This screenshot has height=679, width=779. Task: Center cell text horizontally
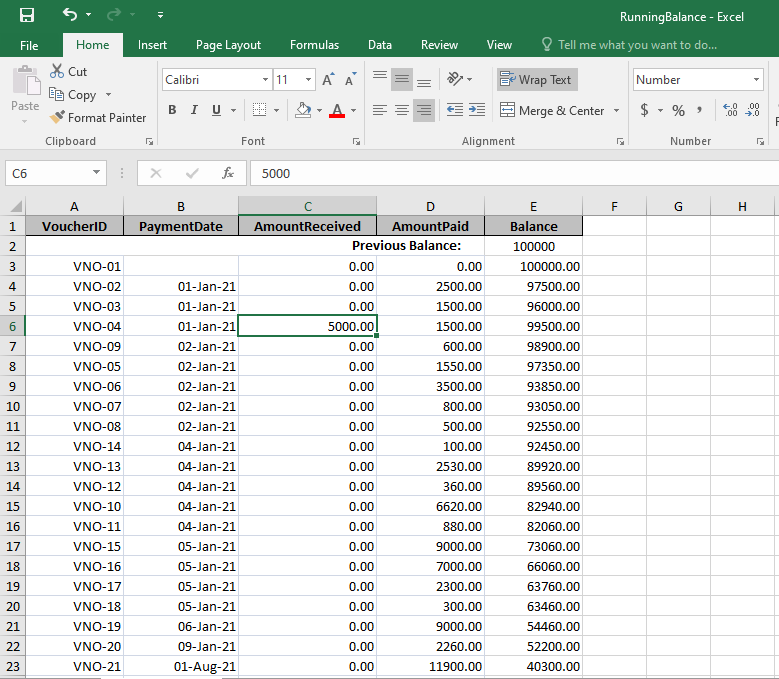coord(401,110)
